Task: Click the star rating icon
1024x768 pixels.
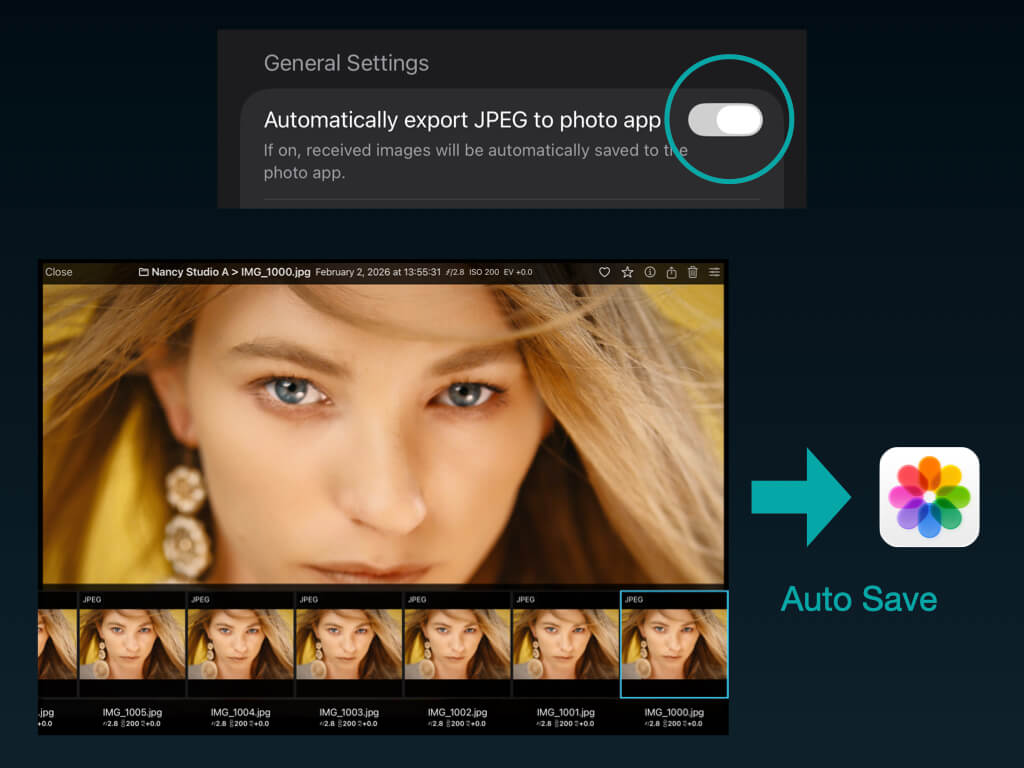Action: click(x=627, y=272)
